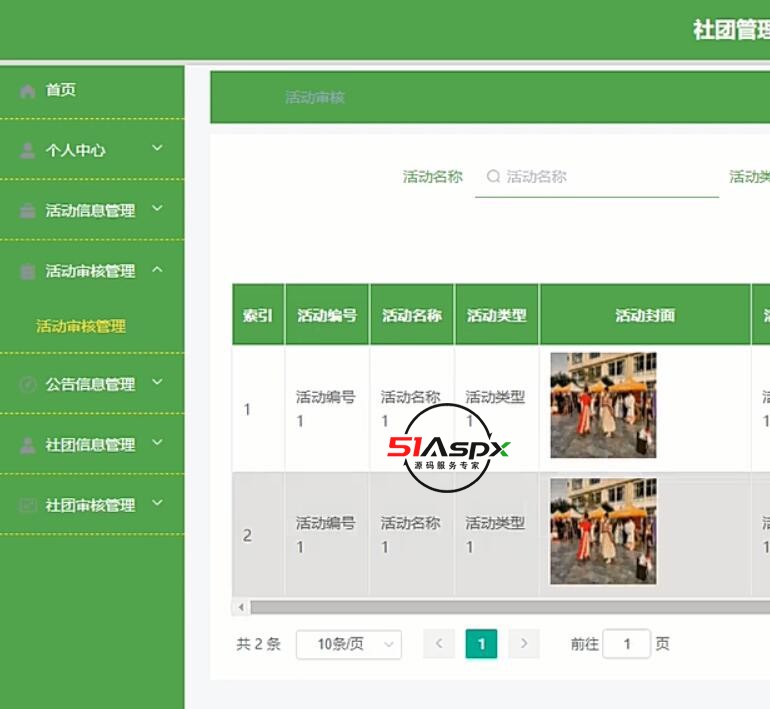The height and width of the screenshot is (709, 770).
Task: Open the activity cover image in row 1
Action: coord(603,405)
